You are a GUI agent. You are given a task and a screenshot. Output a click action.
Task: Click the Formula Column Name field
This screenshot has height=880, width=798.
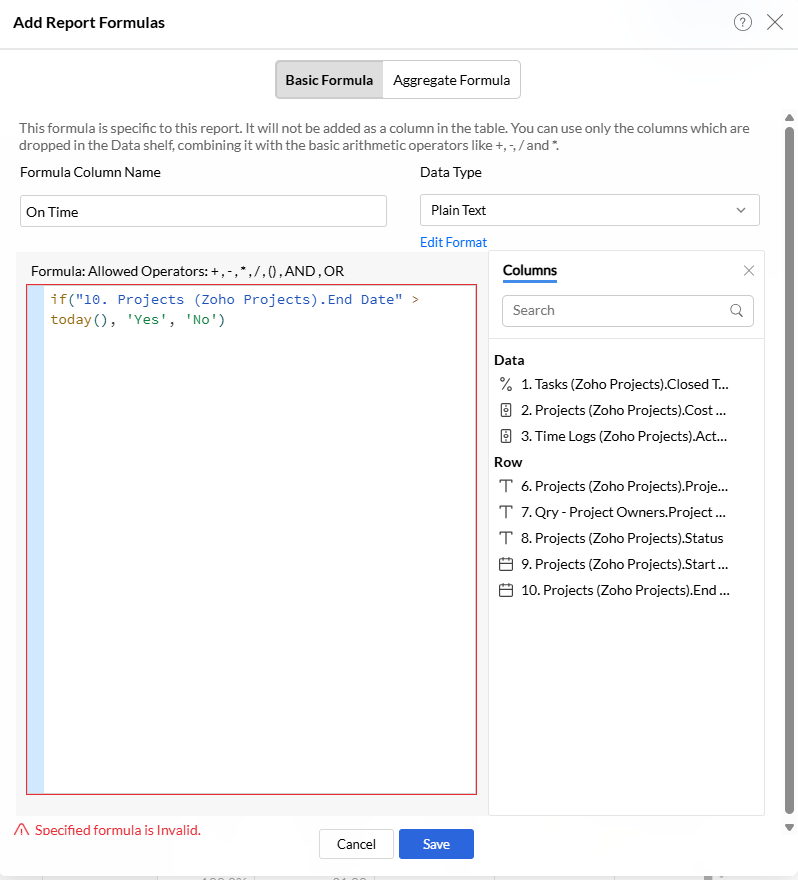click(x=203, y=211)
